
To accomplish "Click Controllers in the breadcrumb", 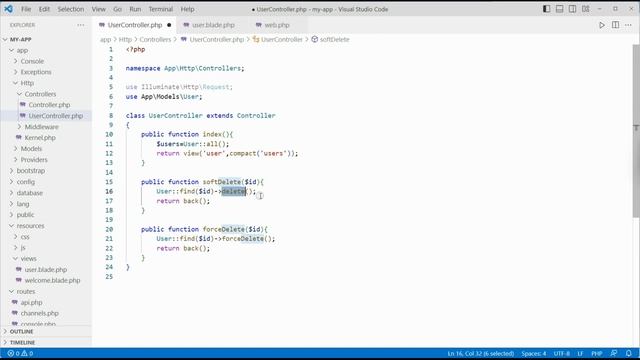I will tap(155, 40).
